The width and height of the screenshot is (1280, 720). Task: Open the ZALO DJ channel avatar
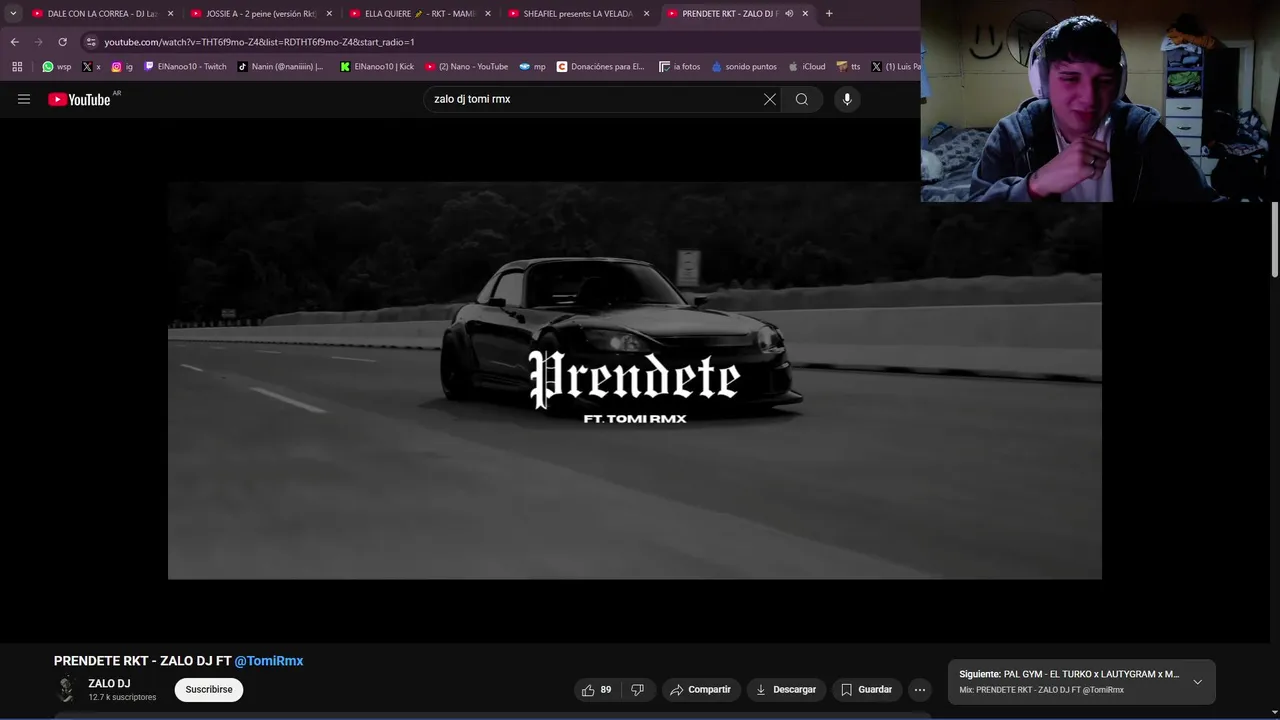[x=66, y=689]
